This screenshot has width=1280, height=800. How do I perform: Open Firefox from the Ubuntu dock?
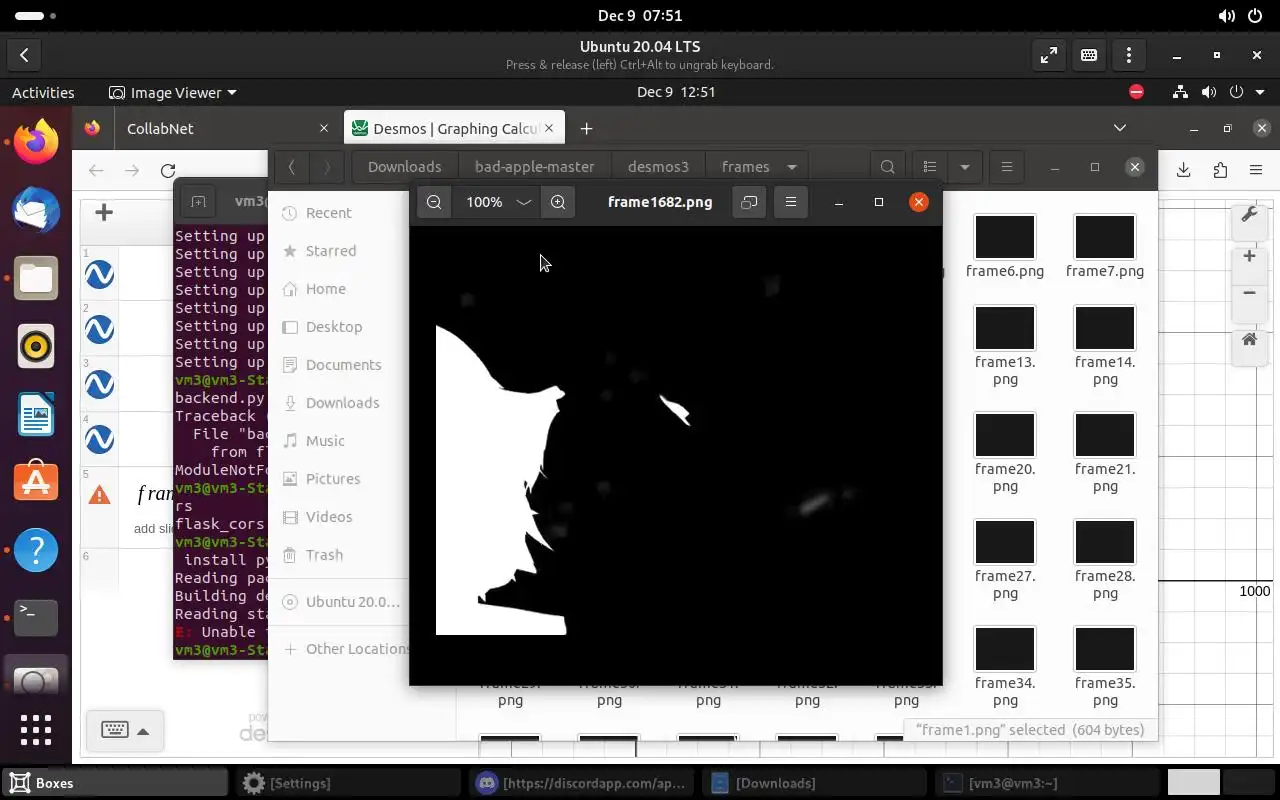tap(36, 142)
